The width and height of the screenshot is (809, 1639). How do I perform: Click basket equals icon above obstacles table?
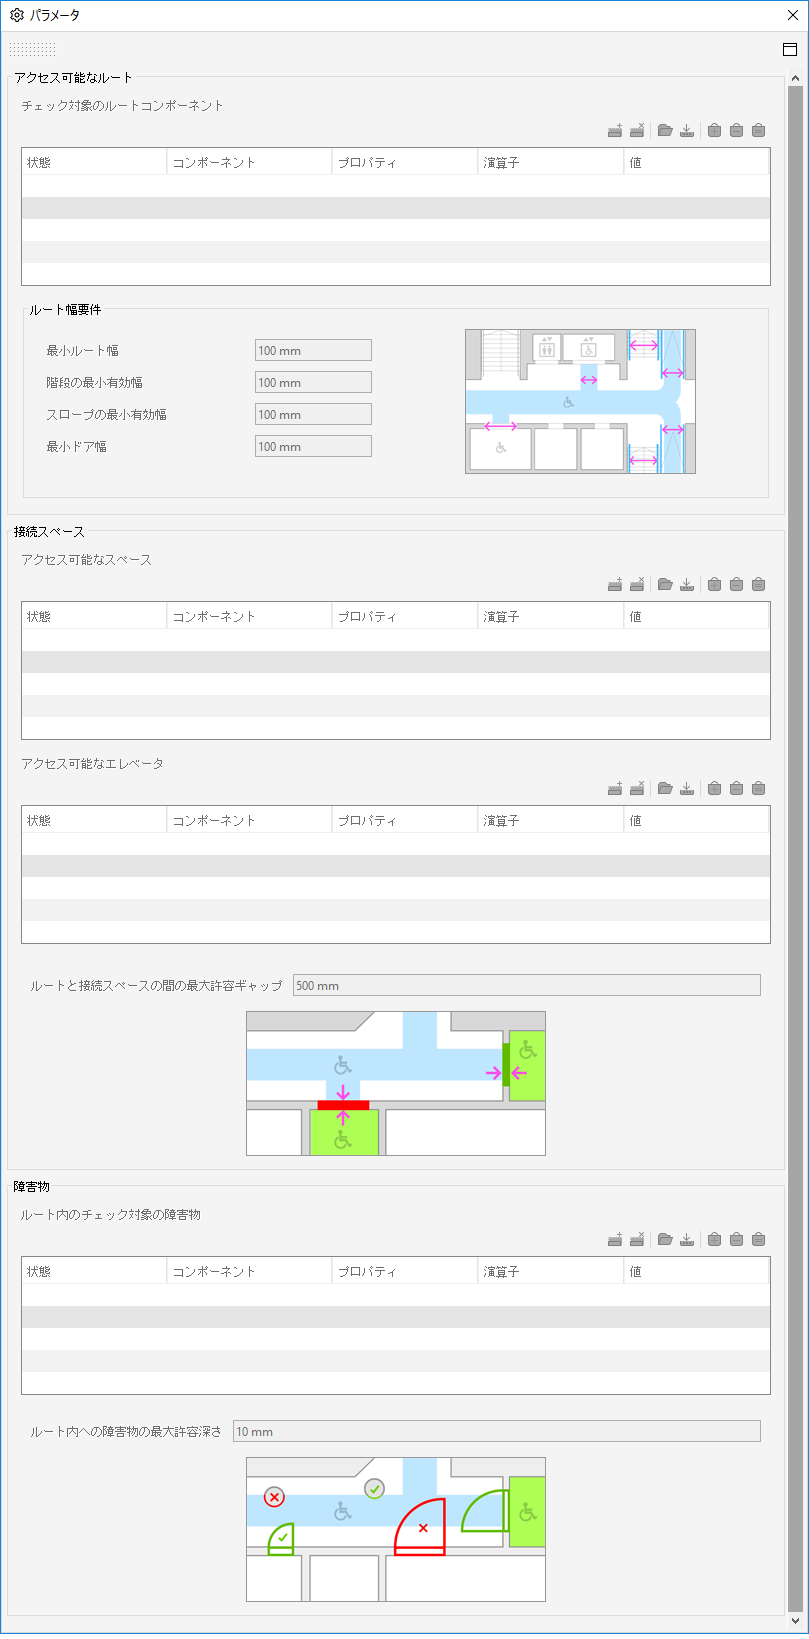[x=758, y=1239]
